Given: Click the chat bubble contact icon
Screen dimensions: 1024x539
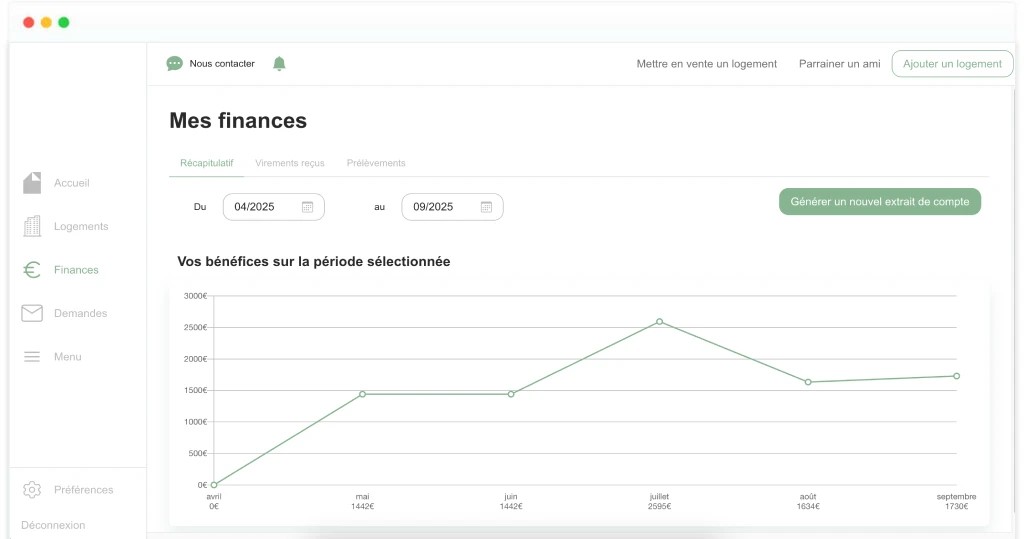Looking at the screenshot, I should (175, 64).
